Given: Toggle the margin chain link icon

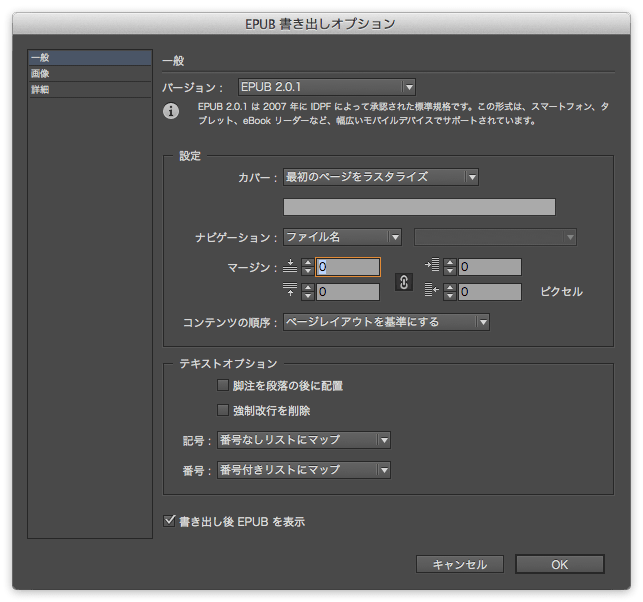Looking at the screenshot, I should (404, 282).
